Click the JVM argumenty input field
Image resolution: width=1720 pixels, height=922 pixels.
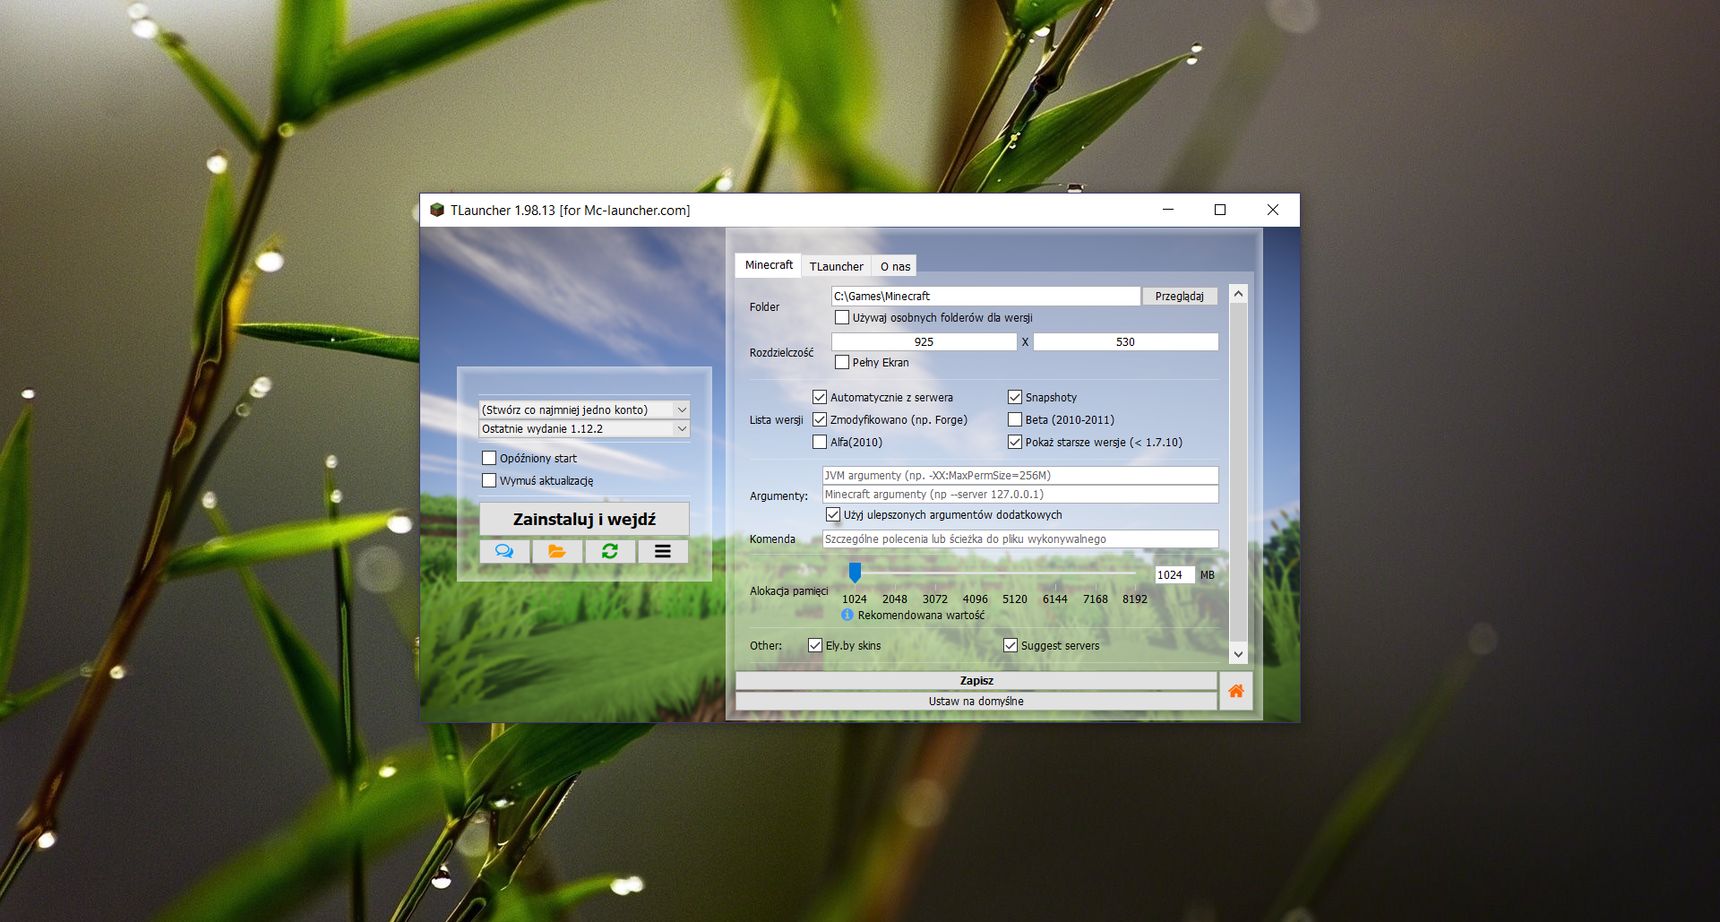pyautogui.click(x=1020, y=475)
